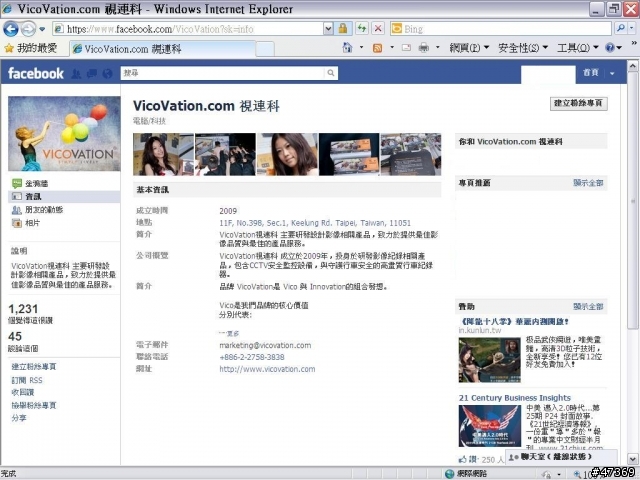Click the security lock icon
Image resolution: width=640 pixels, height=480 pixels.
343,29
